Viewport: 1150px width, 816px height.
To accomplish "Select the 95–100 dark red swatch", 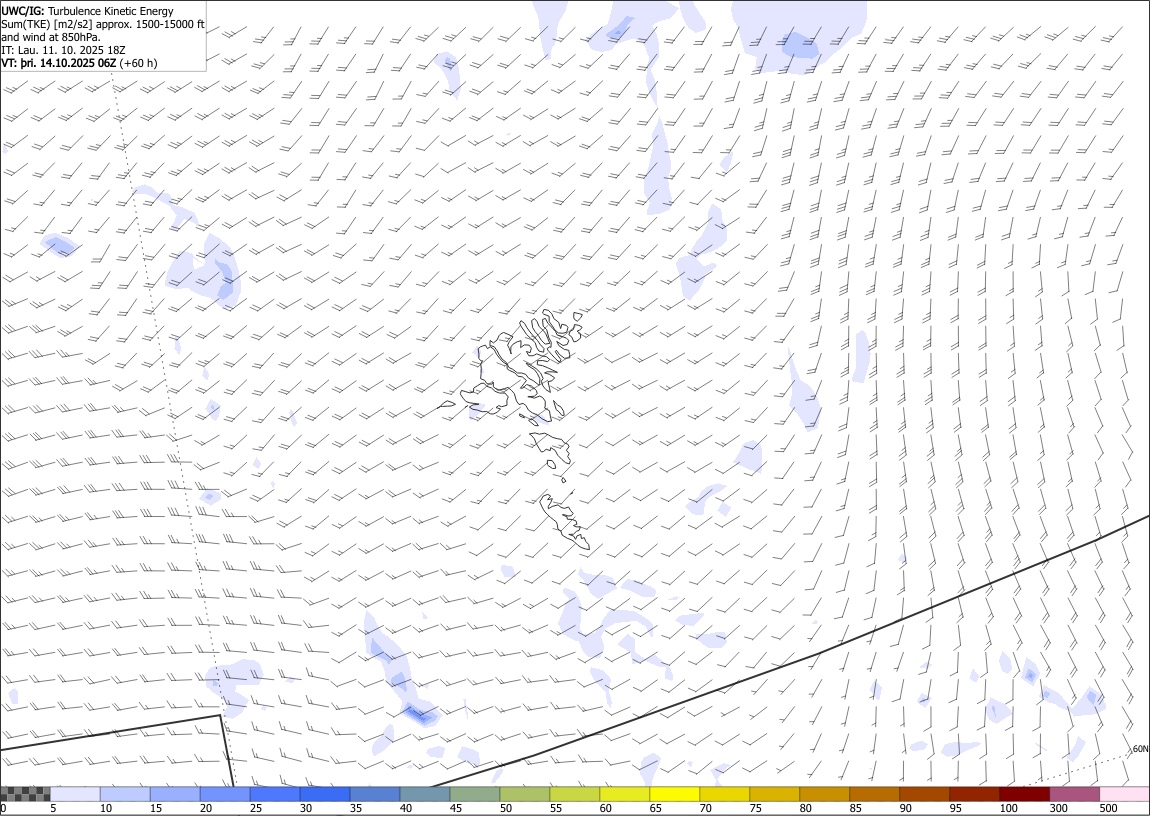I will [975, 794].
